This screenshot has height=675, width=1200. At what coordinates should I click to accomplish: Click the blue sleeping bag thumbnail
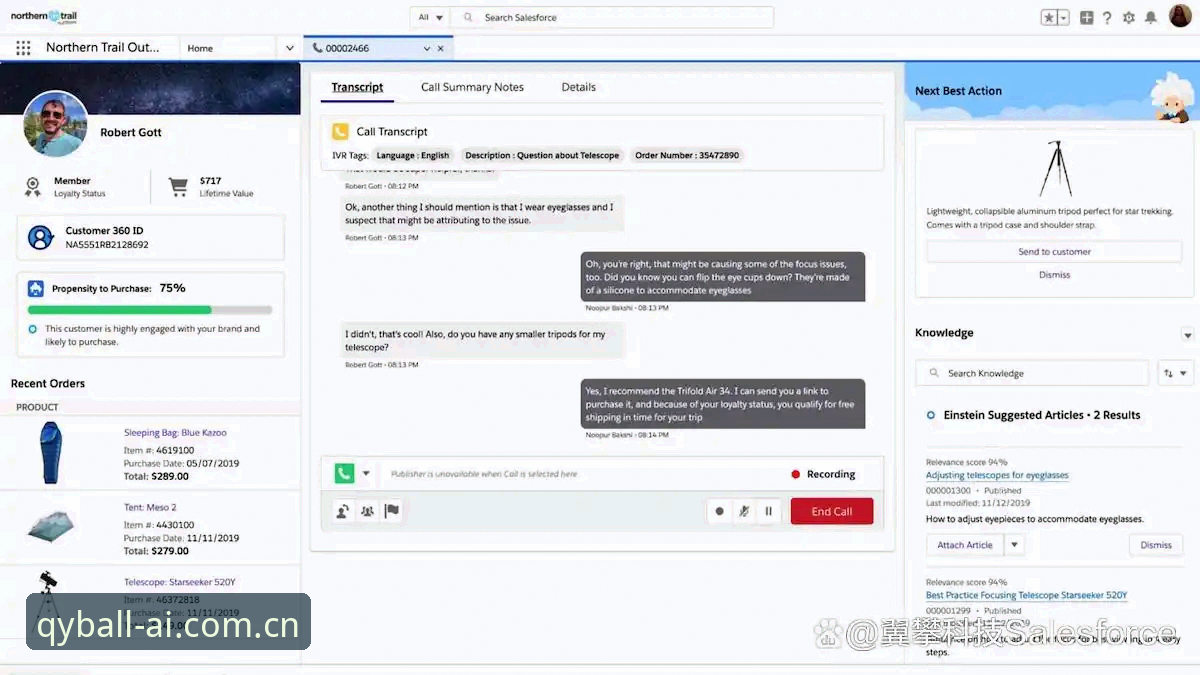click(x=50, y=453)
